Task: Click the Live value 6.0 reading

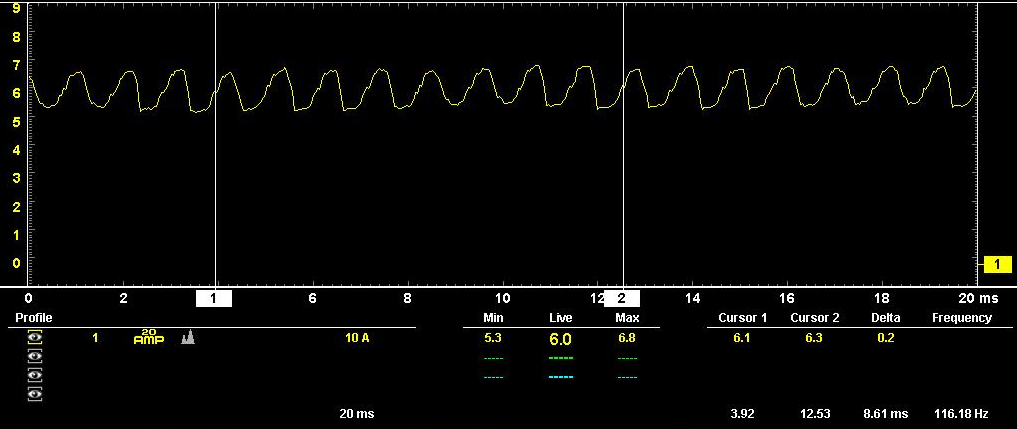Action: pyautogui.click(x=560, y=339)
